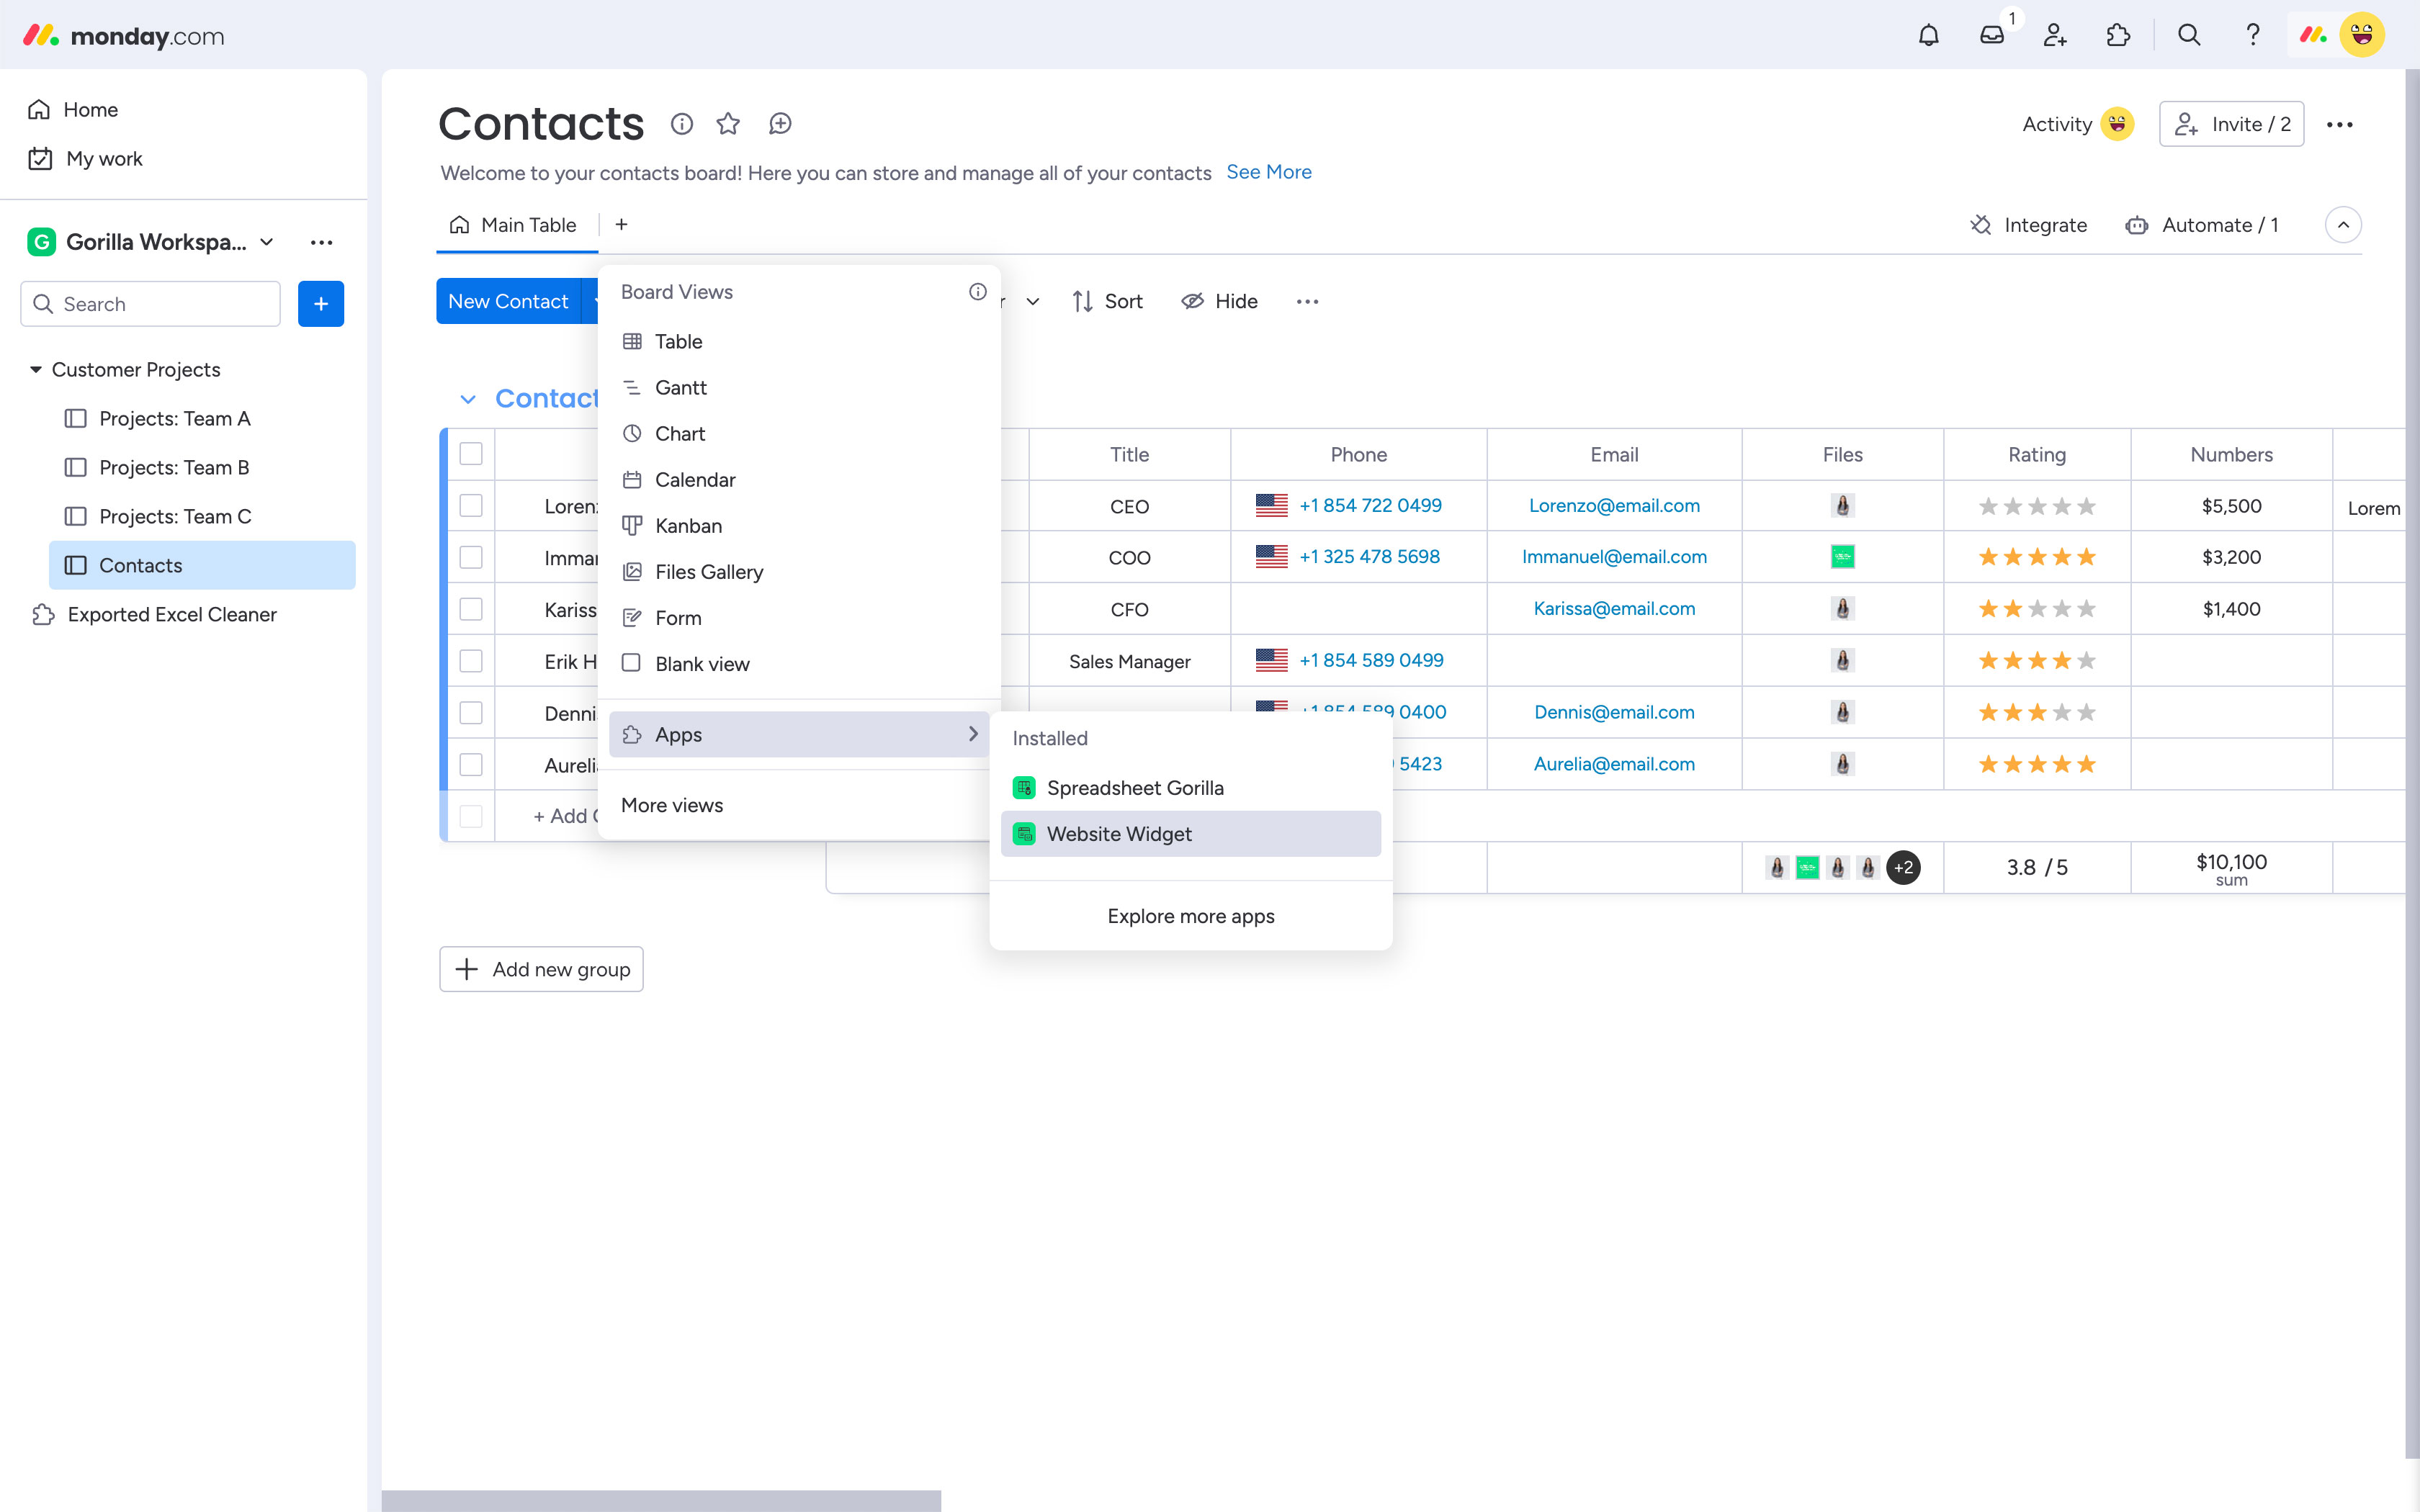Collapse board header with the up-chevron button

[x=2343, y=225]
